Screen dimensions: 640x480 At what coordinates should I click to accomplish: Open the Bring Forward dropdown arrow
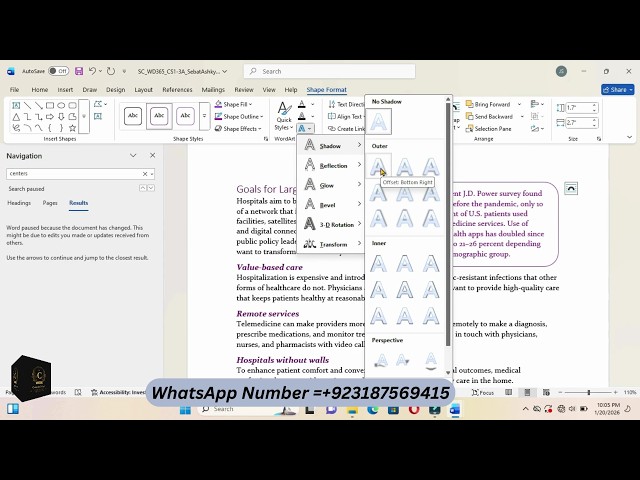pos(519,104)
